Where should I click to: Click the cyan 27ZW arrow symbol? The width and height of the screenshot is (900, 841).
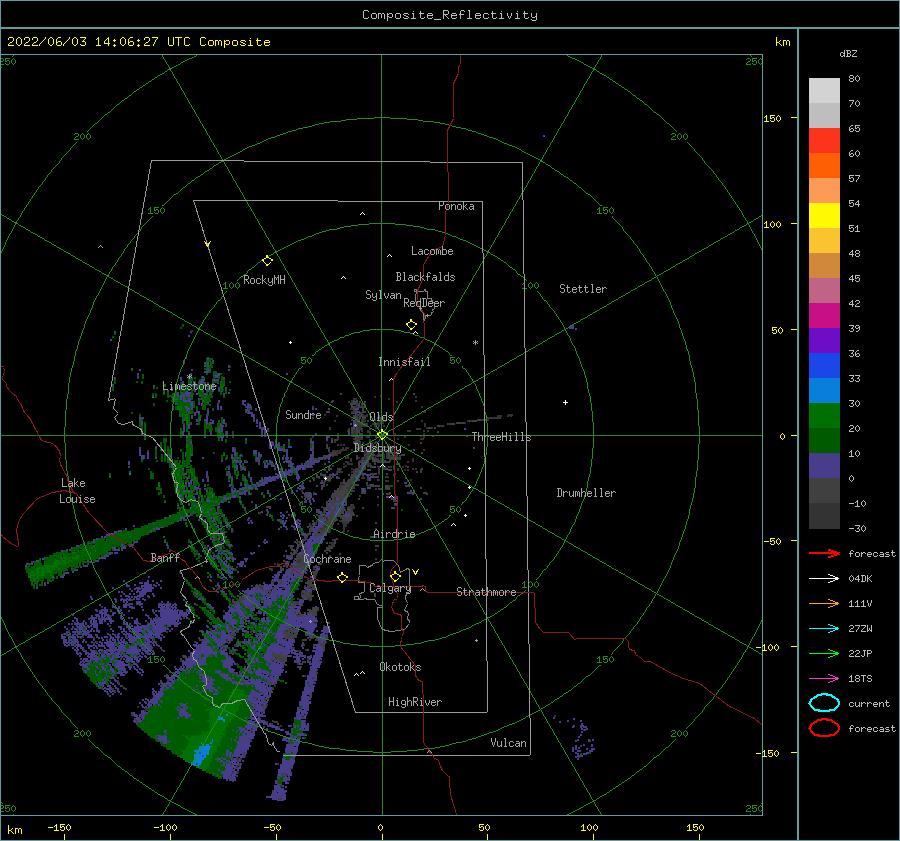(824, 628)
